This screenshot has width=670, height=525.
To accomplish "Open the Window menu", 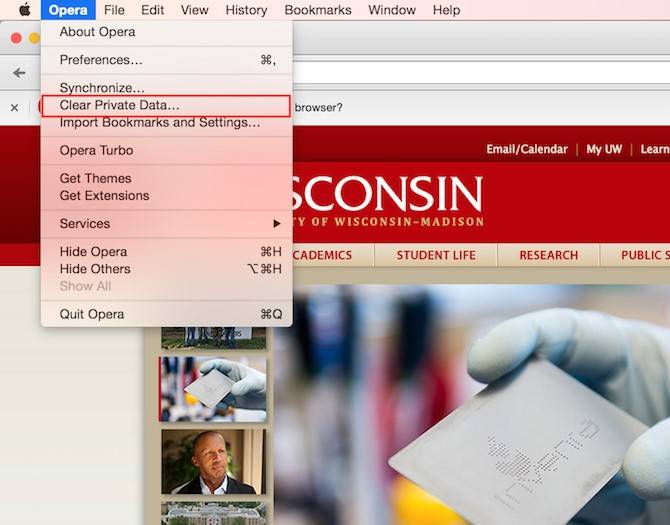I will click(x=392, y=10).
